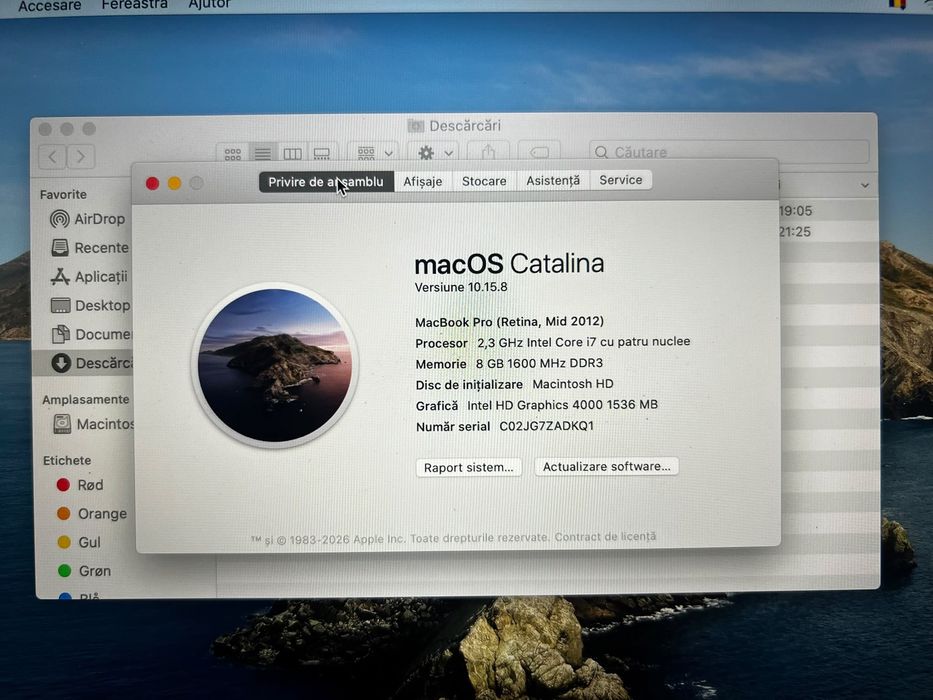Open the Ajutor menu in menu bar
This screenshot has height=700, width=933.
tap(209, 5)
